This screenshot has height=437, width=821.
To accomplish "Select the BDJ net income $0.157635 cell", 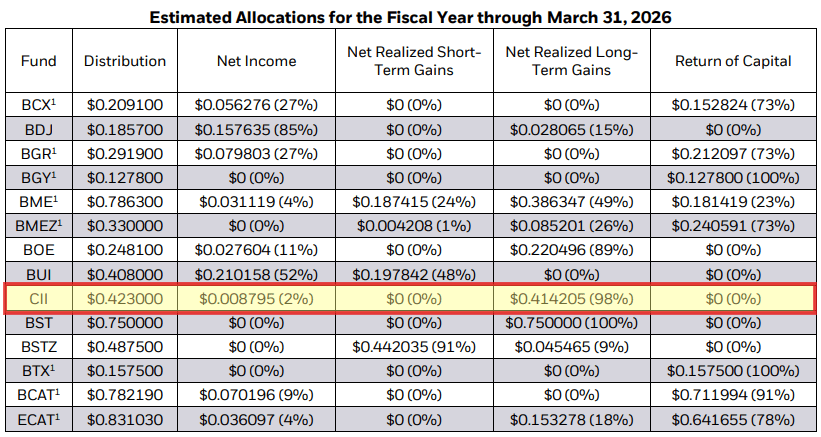I will tap(256, 128).
